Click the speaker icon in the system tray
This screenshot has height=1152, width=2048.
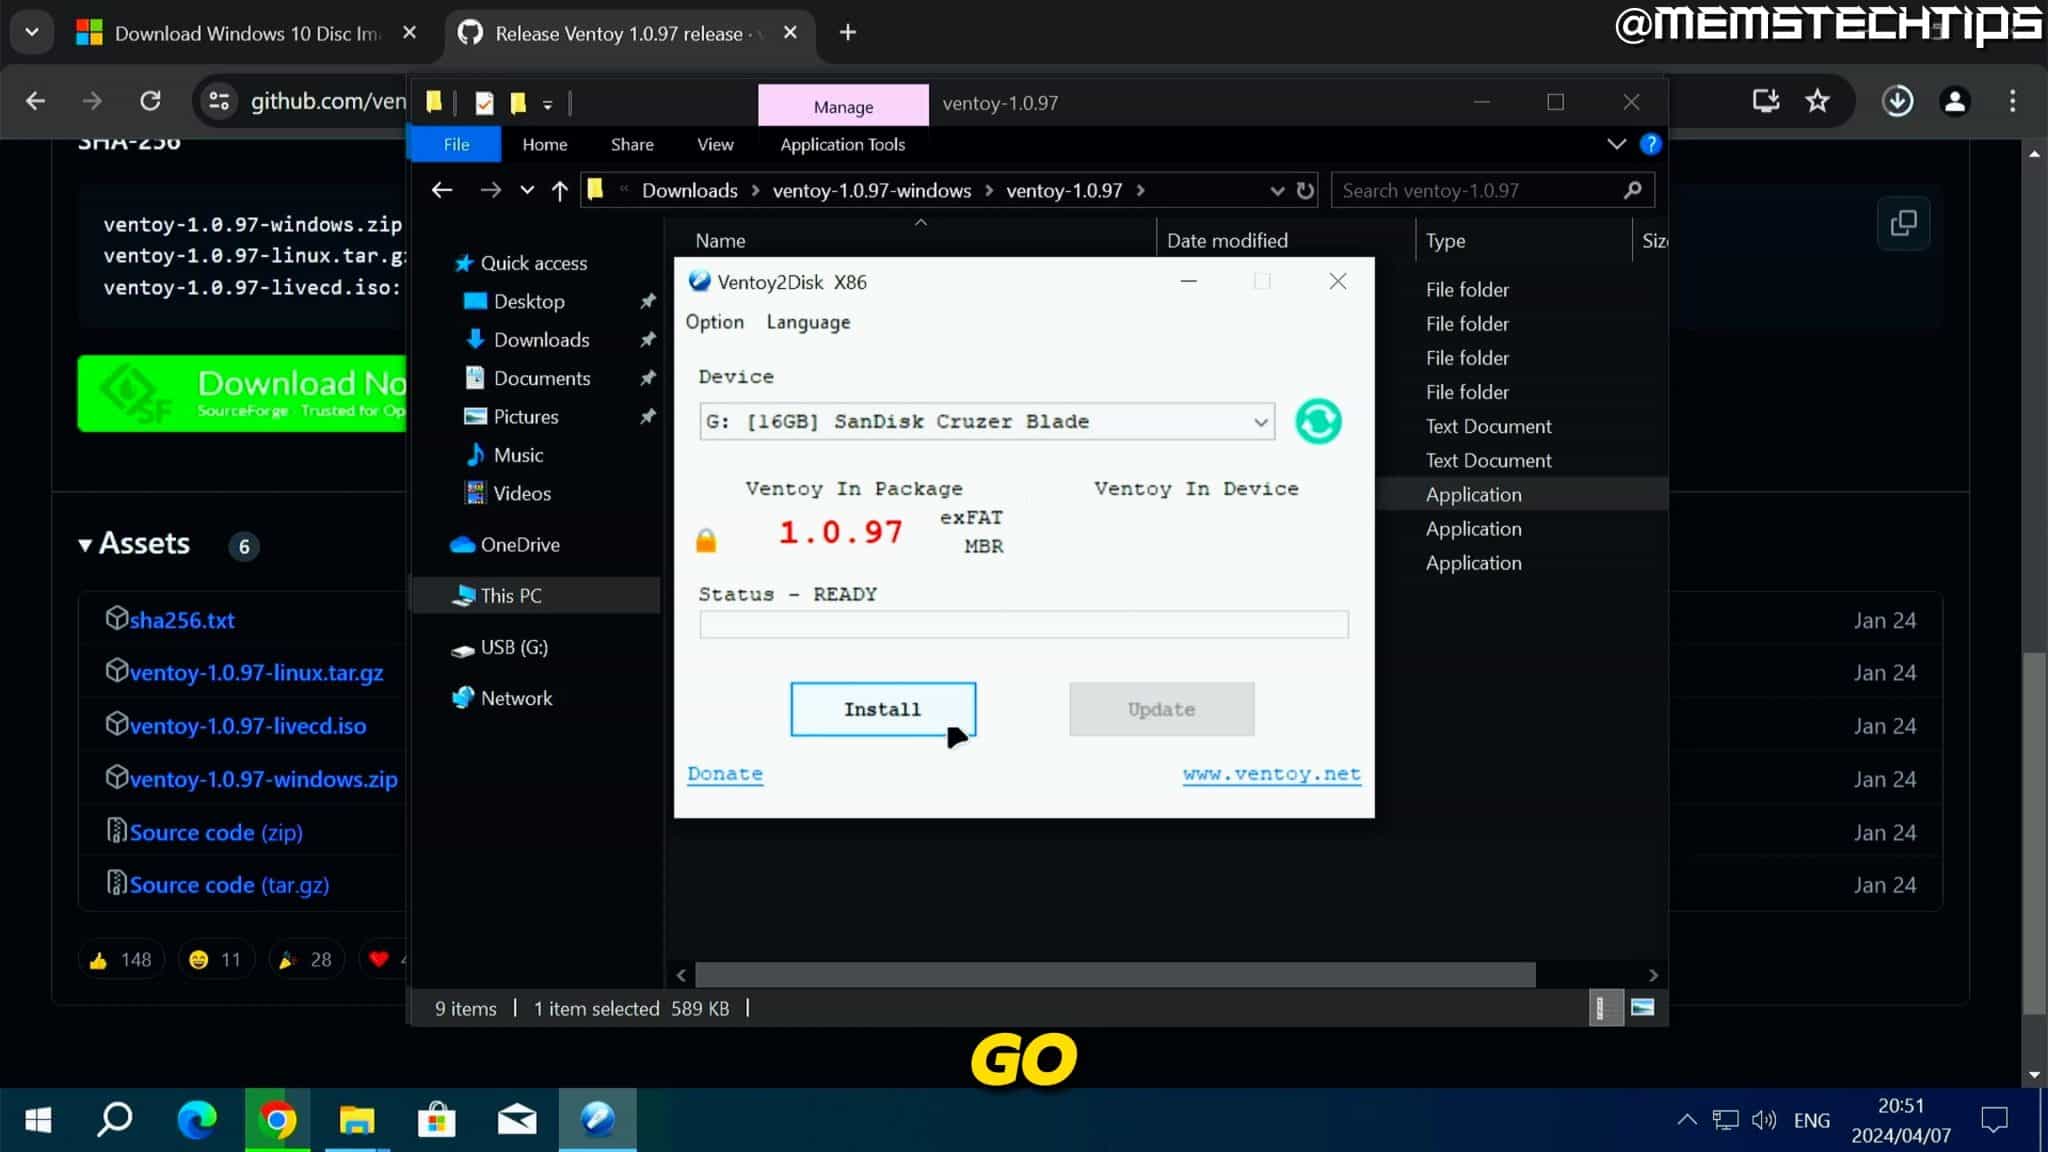pyautogui.click(x=1763, y=1119)
